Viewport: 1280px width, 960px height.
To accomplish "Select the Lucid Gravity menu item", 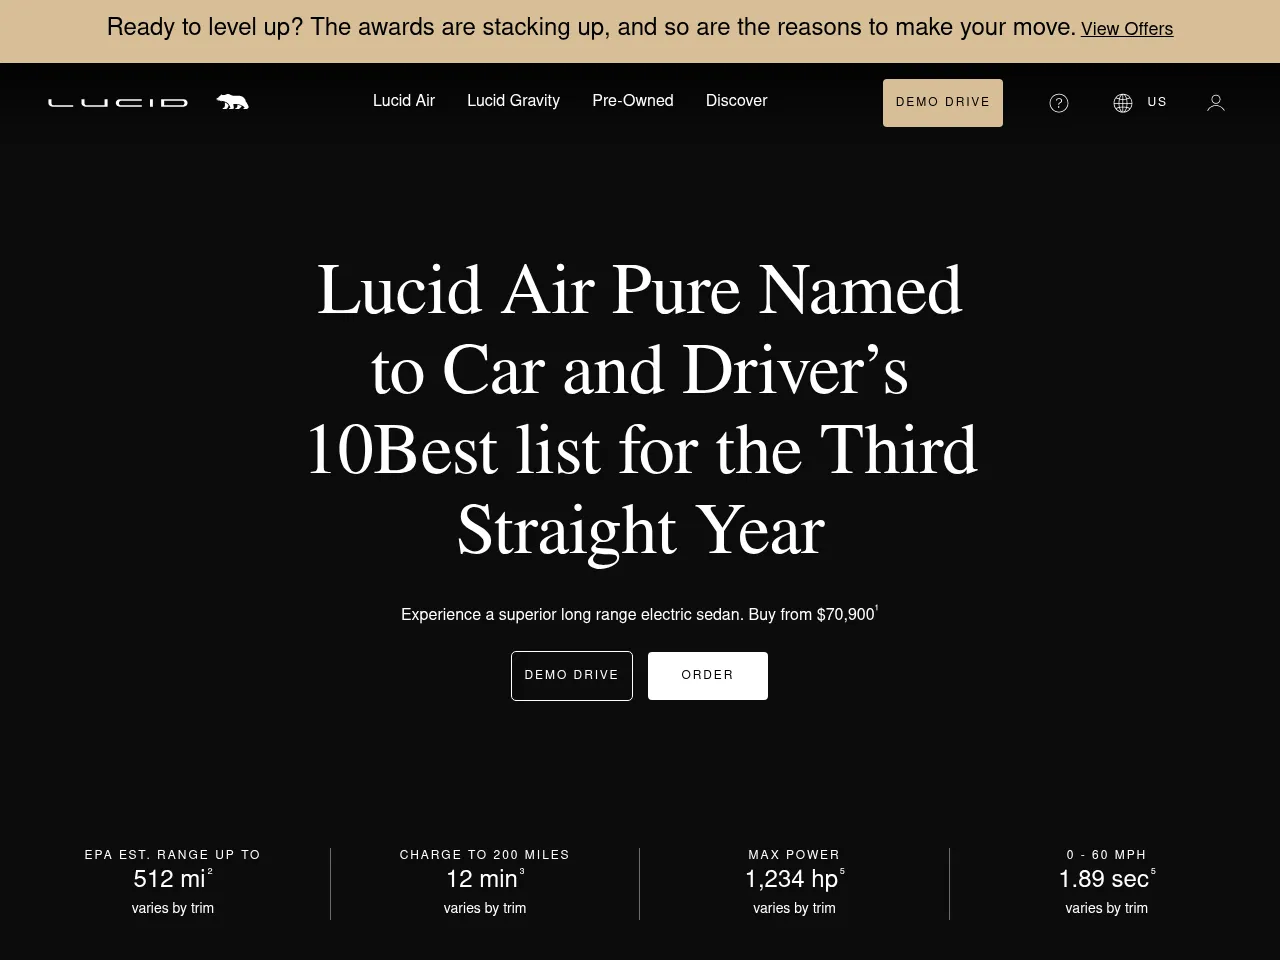I will [513, 101].
